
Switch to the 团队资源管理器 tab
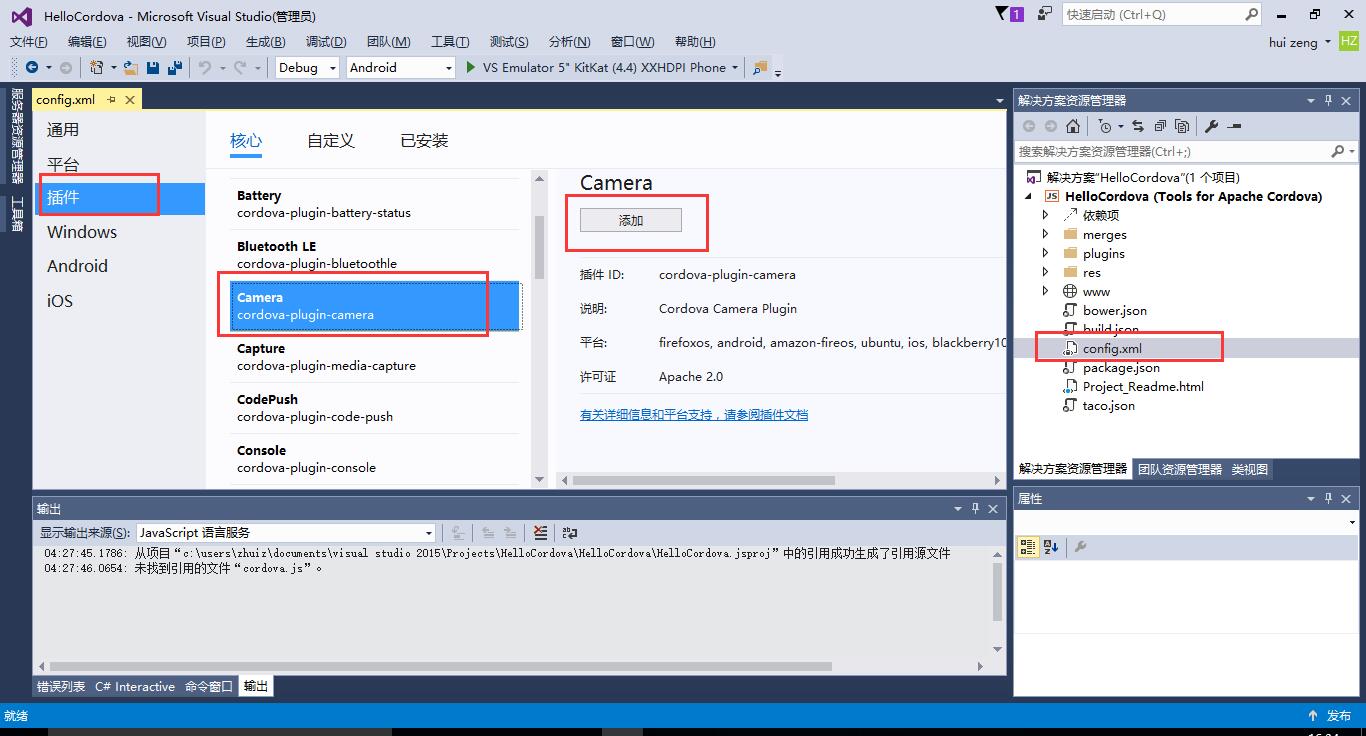tap(1180, 469)
